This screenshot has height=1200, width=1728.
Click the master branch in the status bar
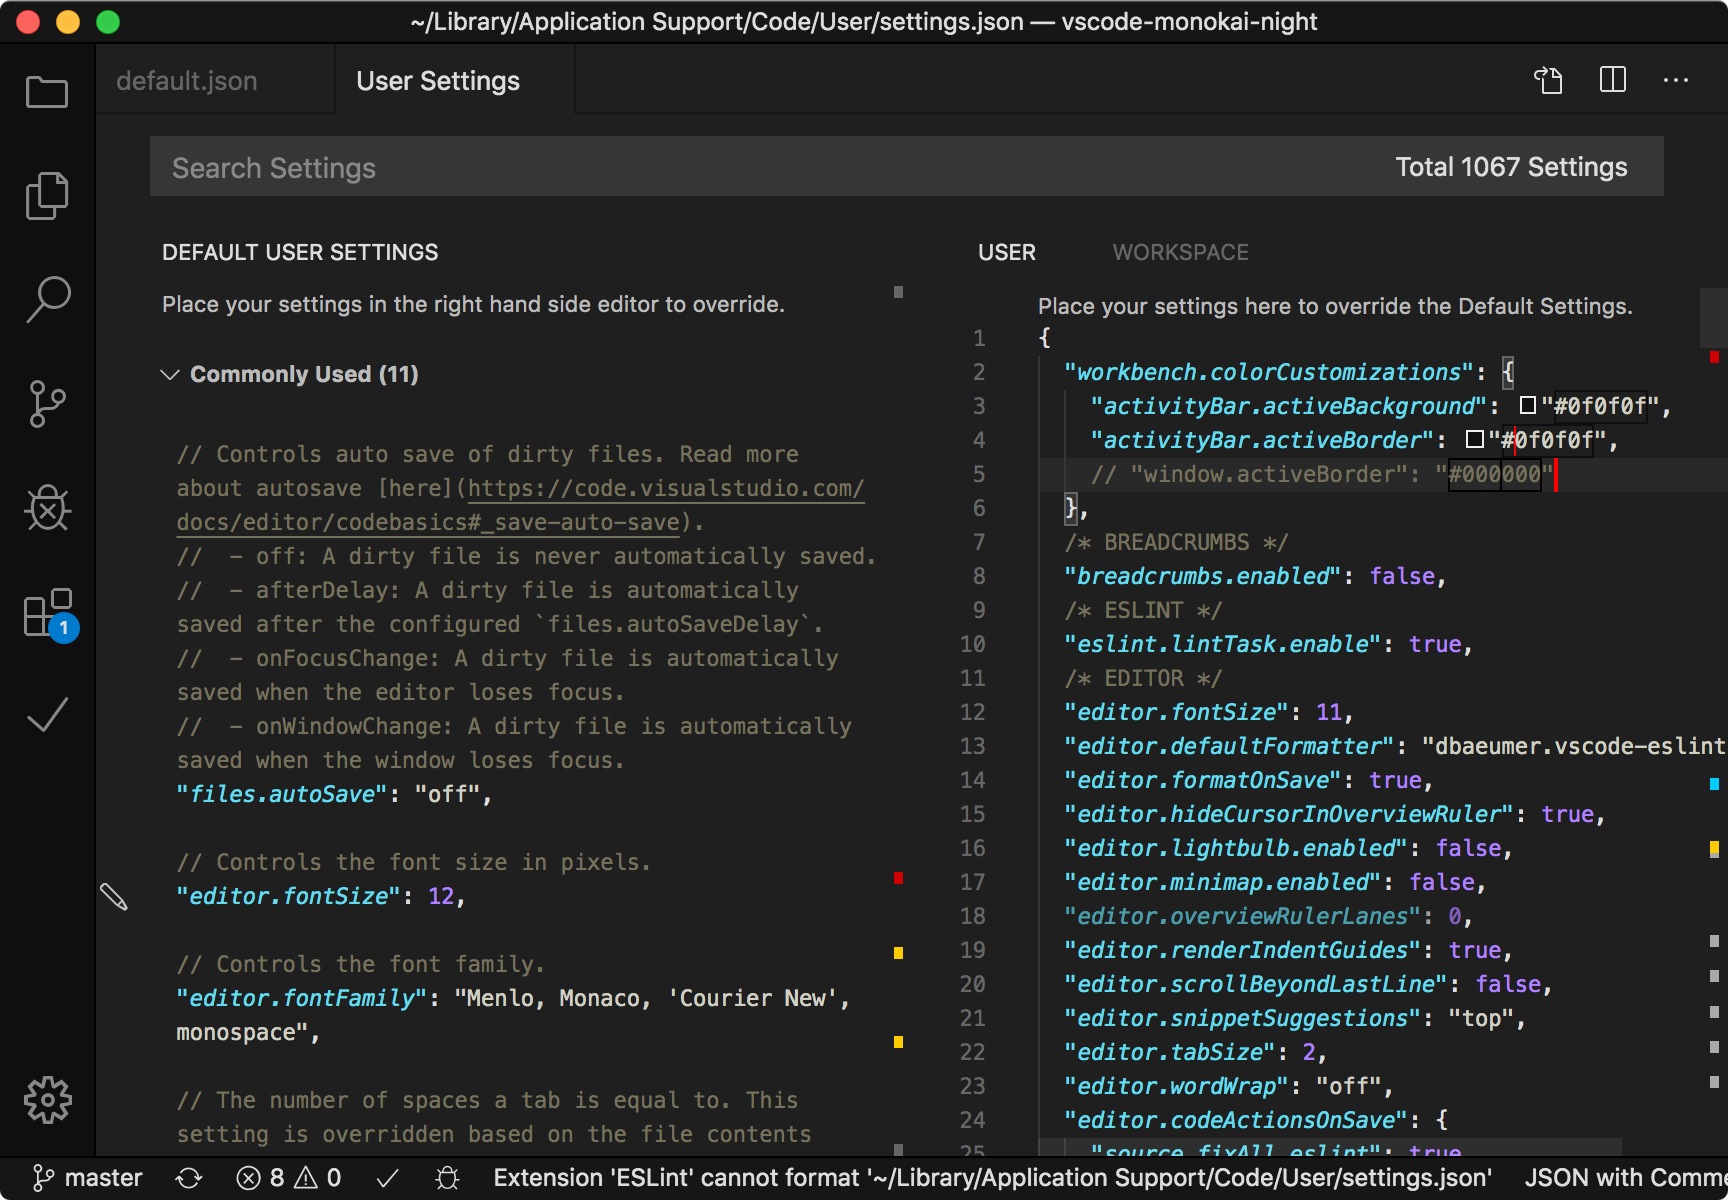(x=88, y=1177)
